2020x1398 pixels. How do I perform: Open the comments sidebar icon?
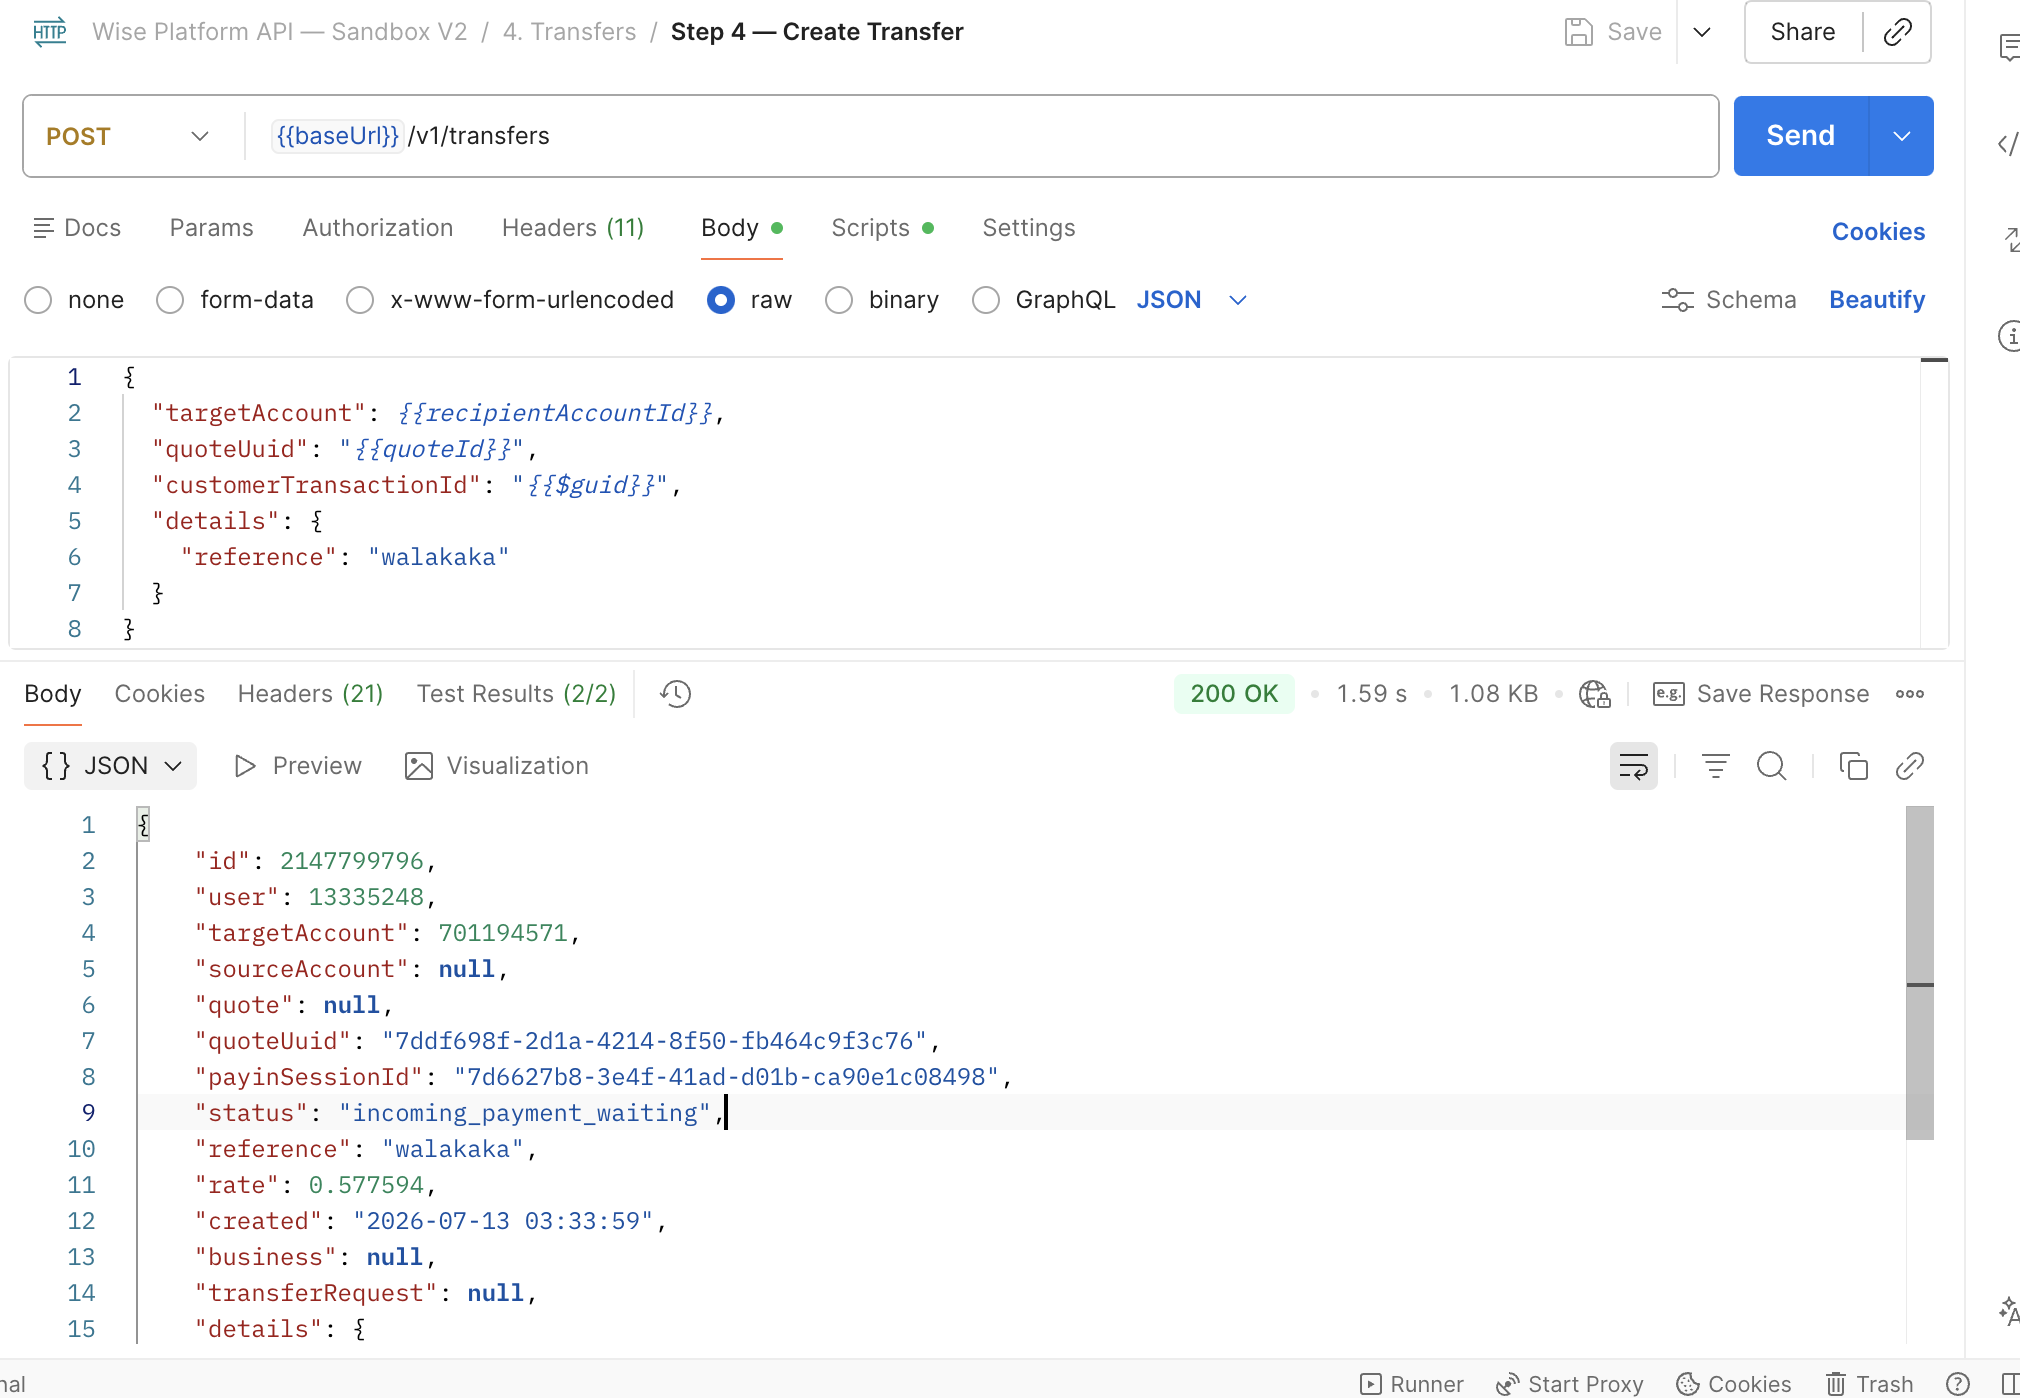[x=2008, y=47]
